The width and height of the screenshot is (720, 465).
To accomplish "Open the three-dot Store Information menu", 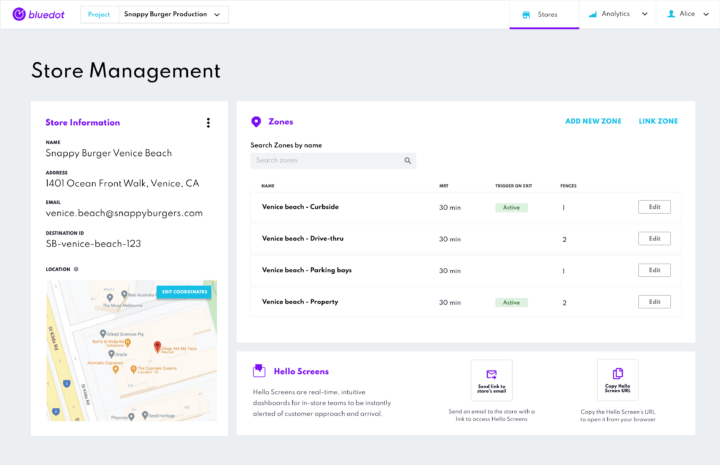I will tap(208, 123).
